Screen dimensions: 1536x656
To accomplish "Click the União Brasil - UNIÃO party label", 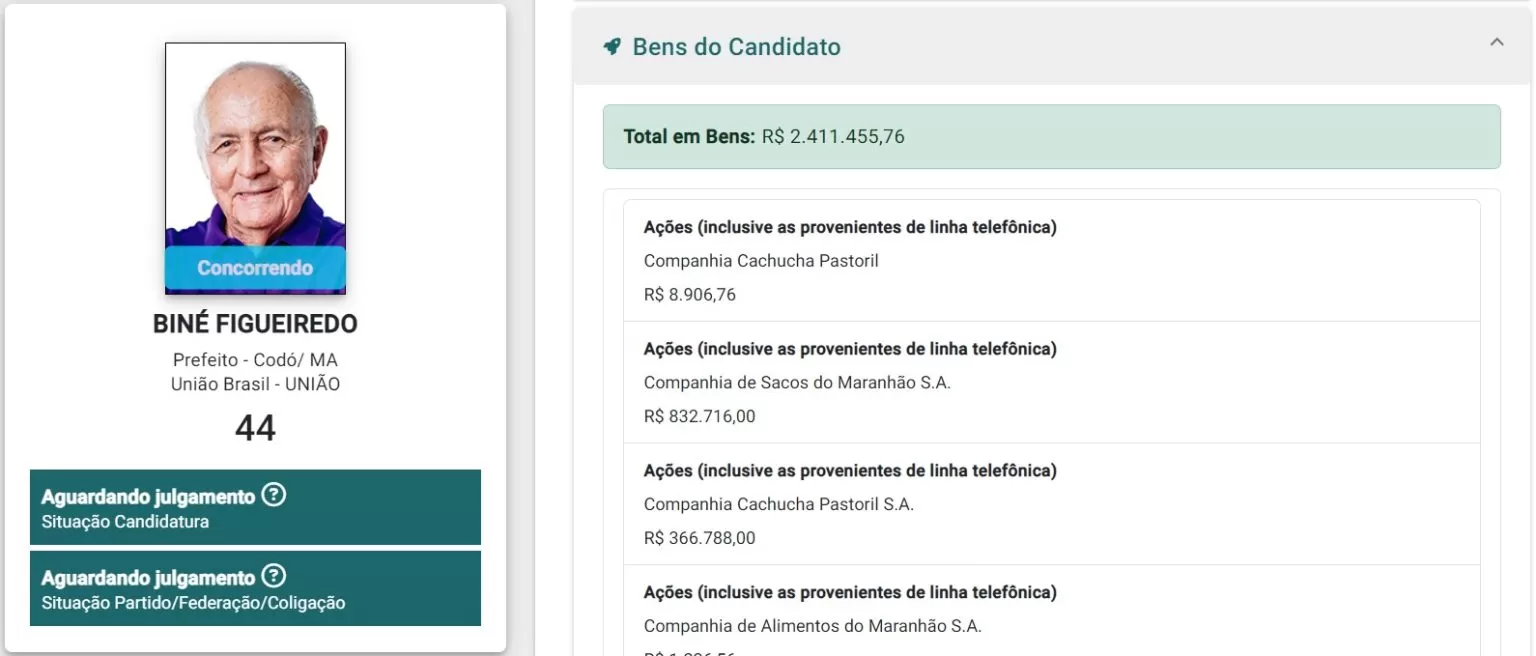I will coord(255,384).
